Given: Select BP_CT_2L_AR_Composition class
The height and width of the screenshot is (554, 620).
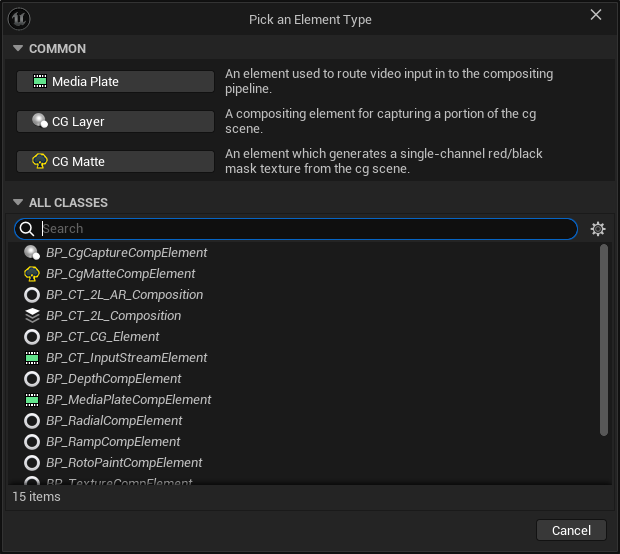Looking at the screenshot, I should click(124, 295).
